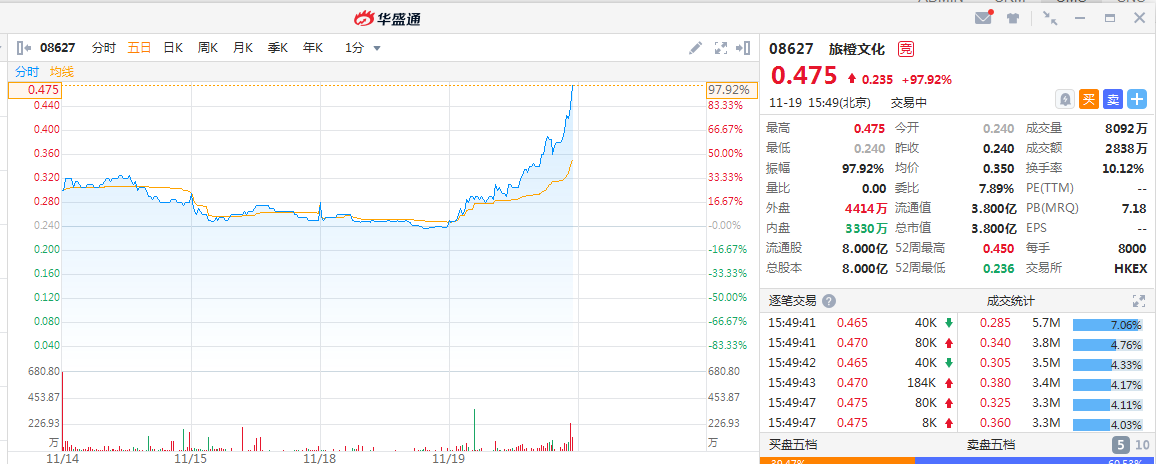Click the orange 买 buy button
The image size is (1156, 464).
pyautogui.click(x=1089, y=99)
